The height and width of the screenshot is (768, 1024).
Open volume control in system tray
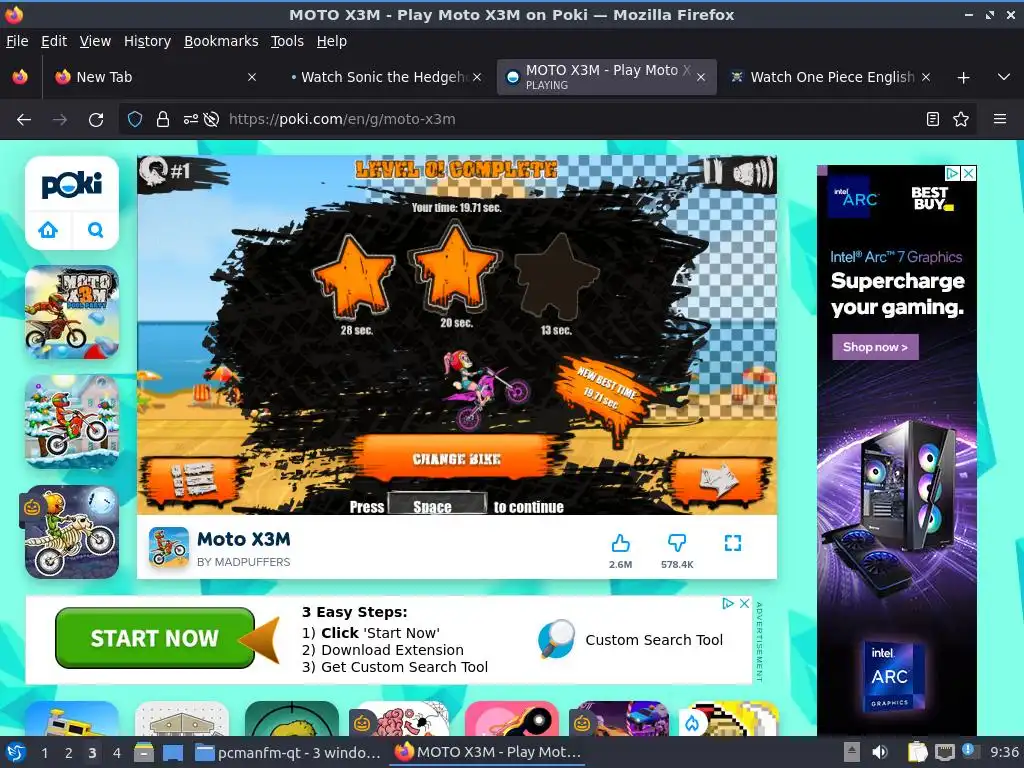click(880, 752)
